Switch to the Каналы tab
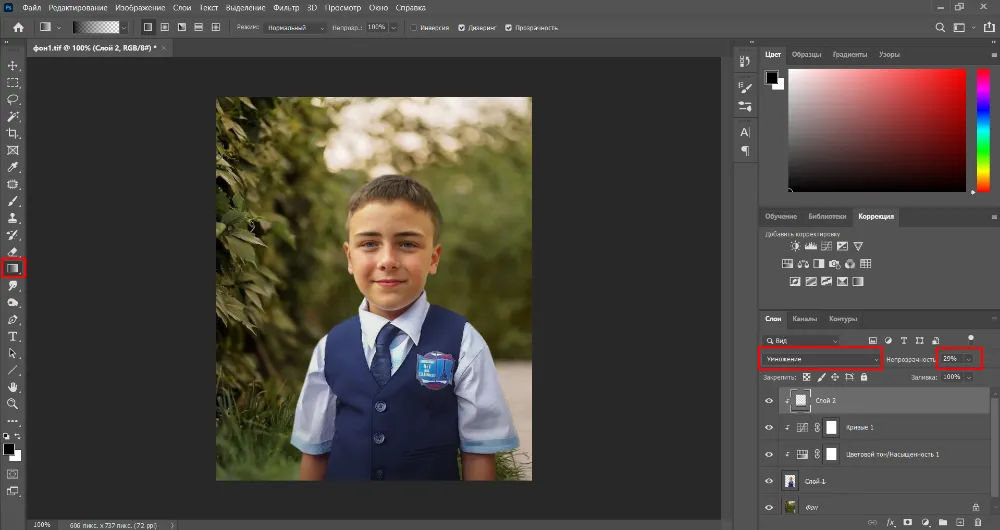The height and width of the screenshot is (530, 1000). click(804, 319)
